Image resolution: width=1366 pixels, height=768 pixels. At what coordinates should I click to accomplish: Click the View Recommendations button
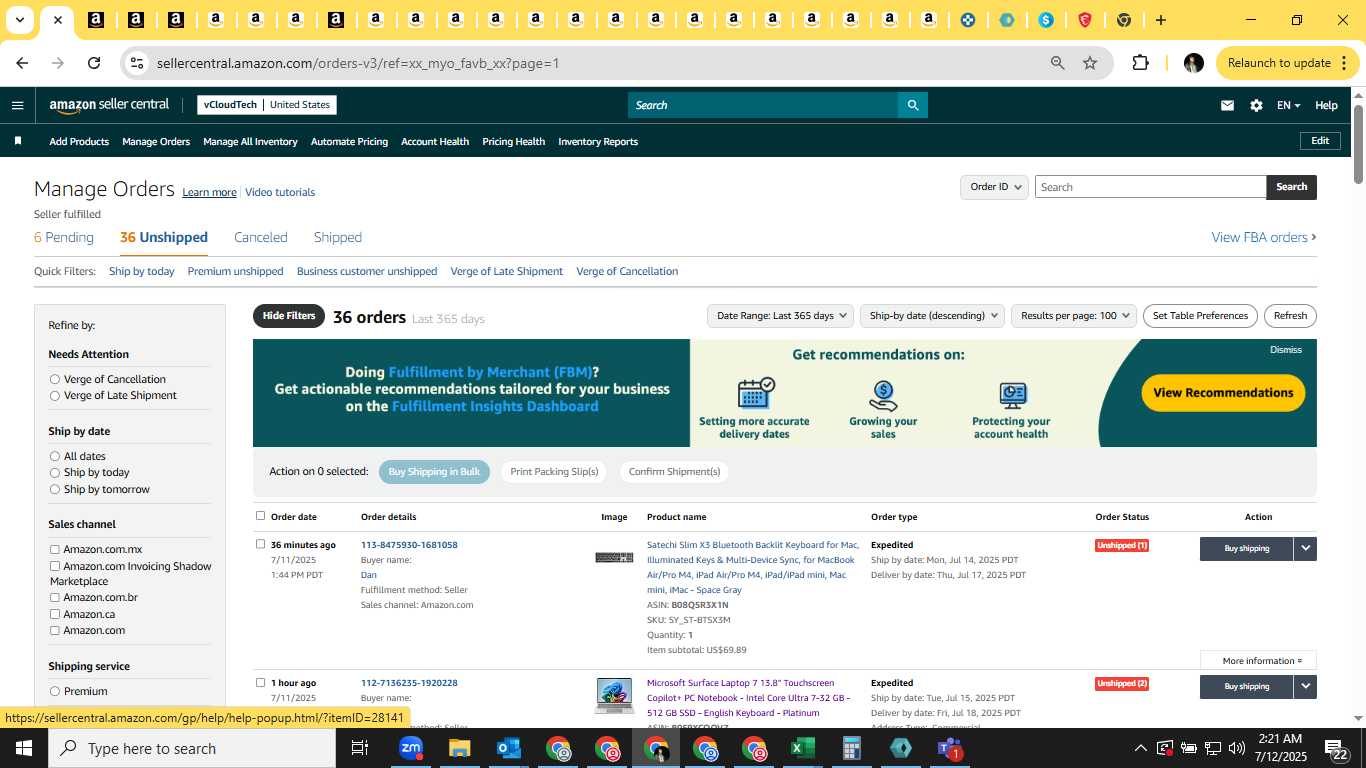pos(1223,393)
